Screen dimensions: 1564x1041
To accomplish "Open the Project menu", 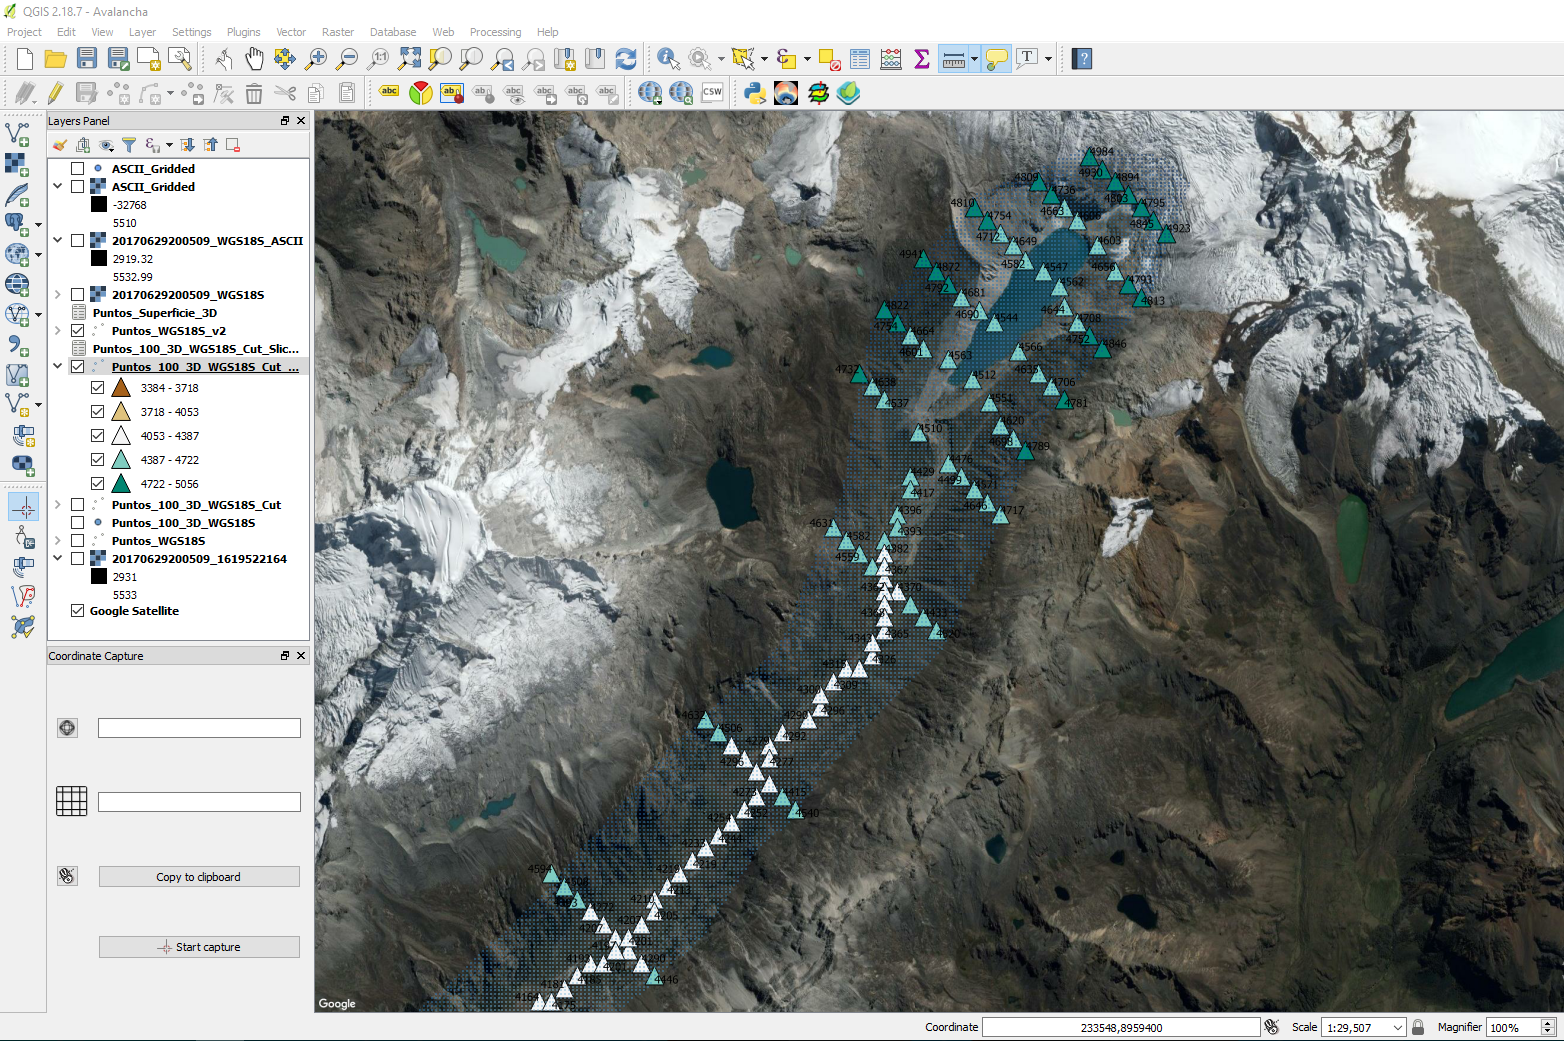I will 24,32.
